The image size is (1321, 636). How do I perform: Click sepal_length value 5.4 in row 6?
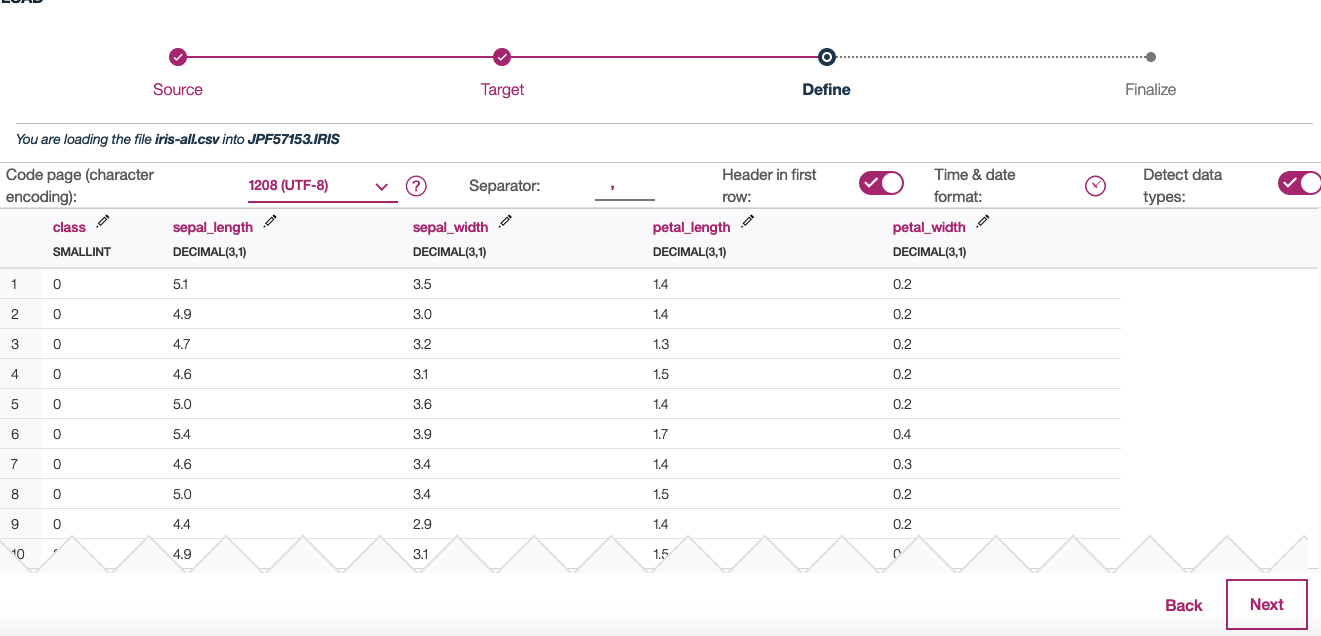182,434
